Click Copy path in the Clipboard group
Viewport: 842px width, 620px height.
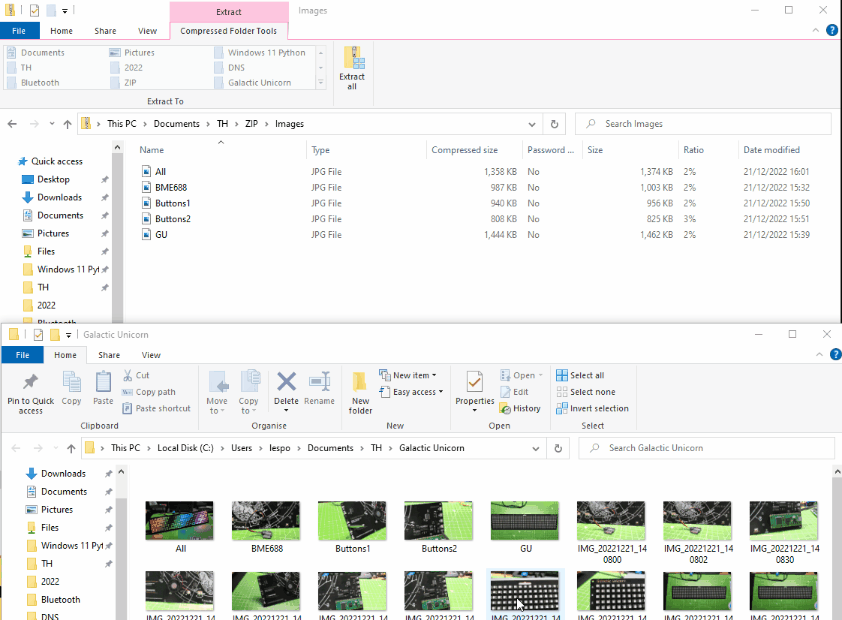point(152,392)
